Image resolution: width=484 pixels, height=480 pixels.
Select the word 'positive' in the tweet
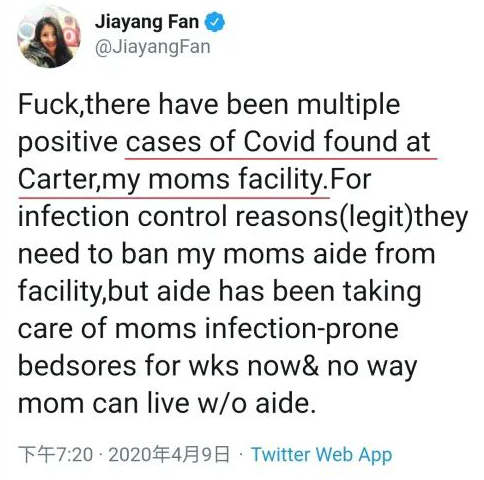(68, 143)
